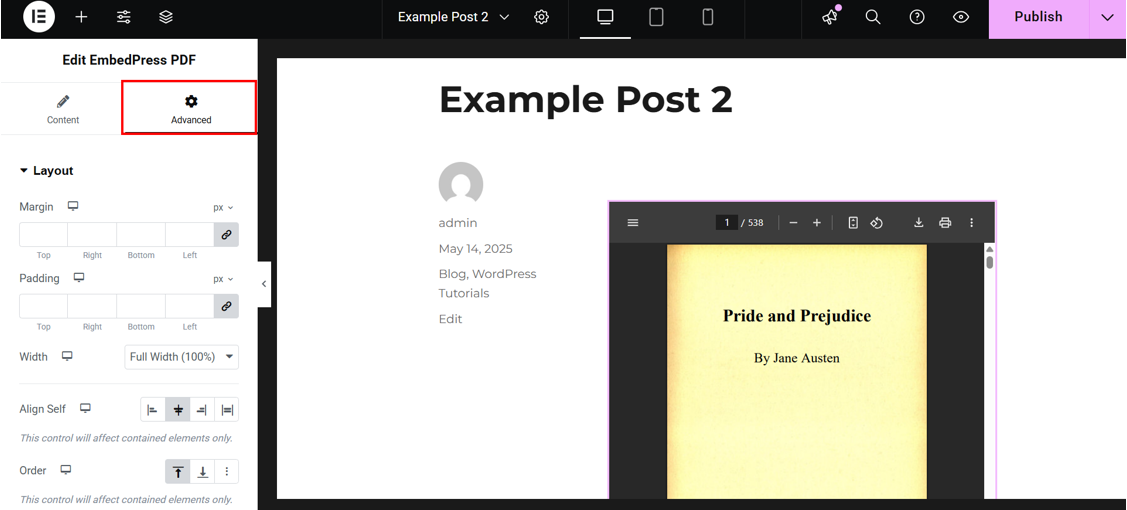Select the Advanced tab
The height and width of the screenshot is (510, 1127).
pos(190,109)
